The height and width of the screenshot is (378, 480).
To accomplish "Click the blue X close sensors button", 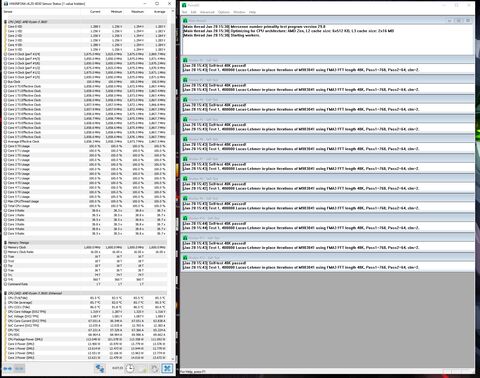I will pyautogui.click(x=167, y=368).
